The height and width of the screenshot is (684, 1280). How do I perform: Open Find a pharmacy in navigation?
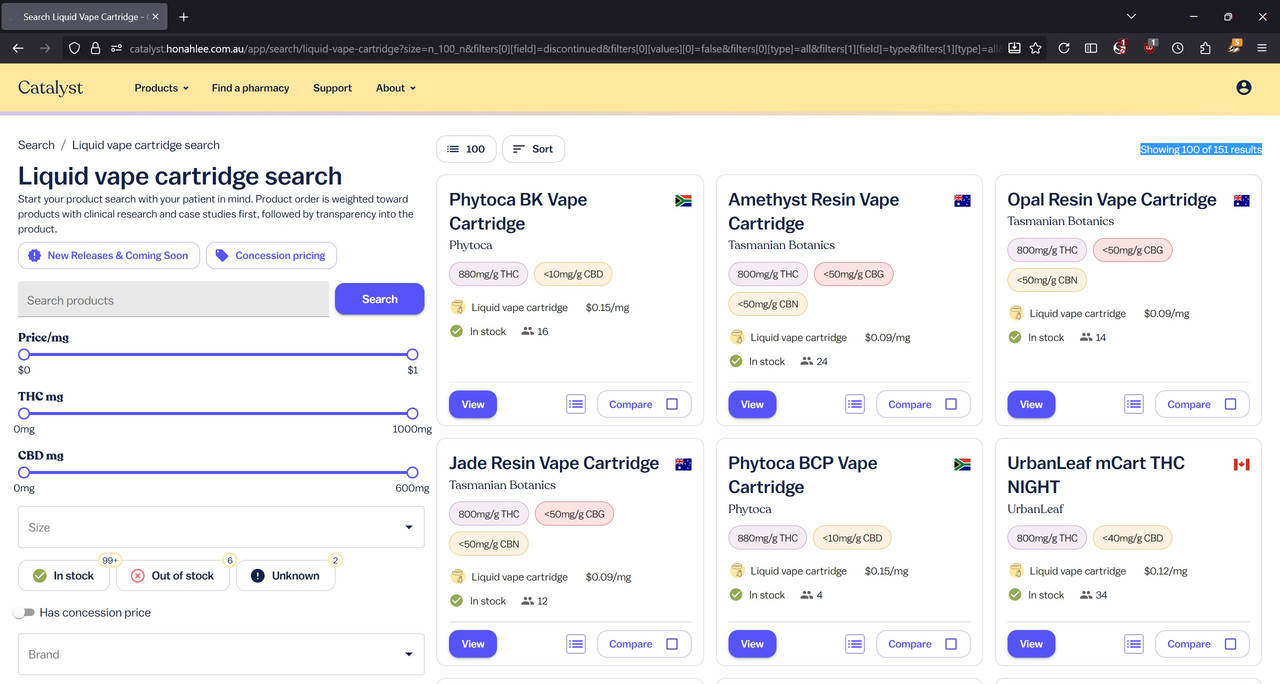[250, 88]
